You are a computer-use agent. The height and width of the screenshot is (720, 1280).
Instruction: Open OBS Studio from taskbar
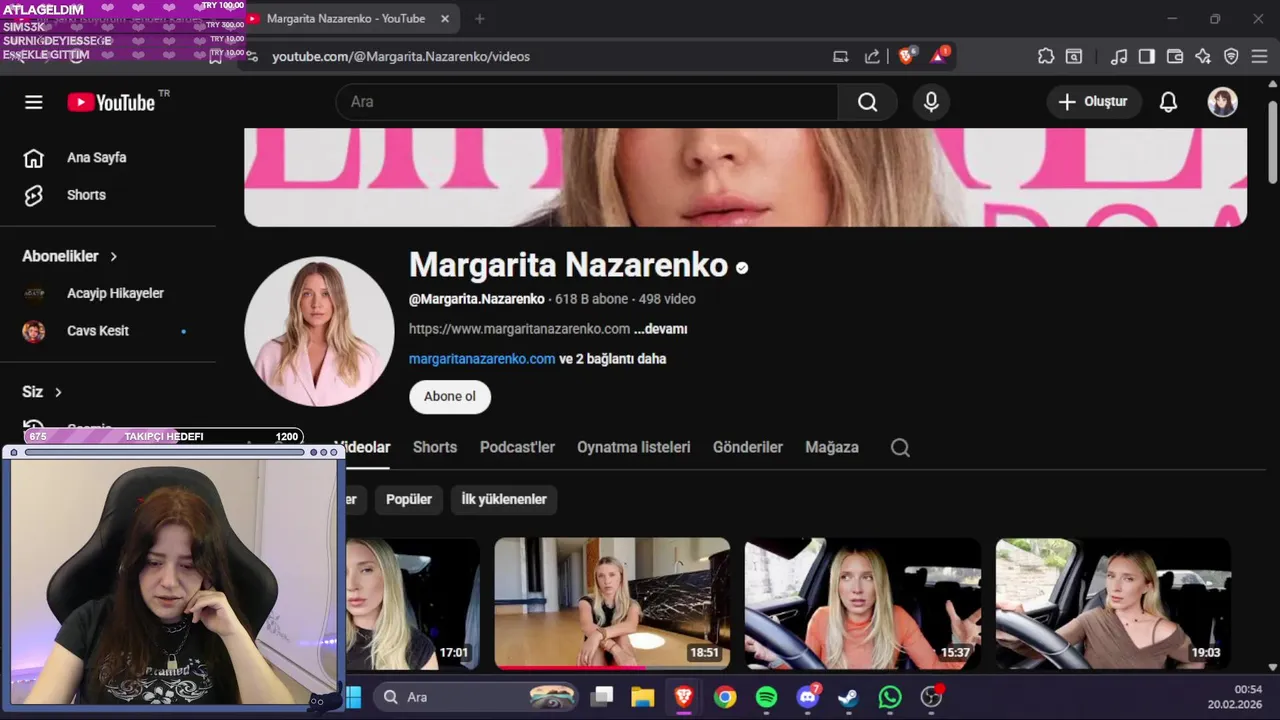[x=931, y=697]
